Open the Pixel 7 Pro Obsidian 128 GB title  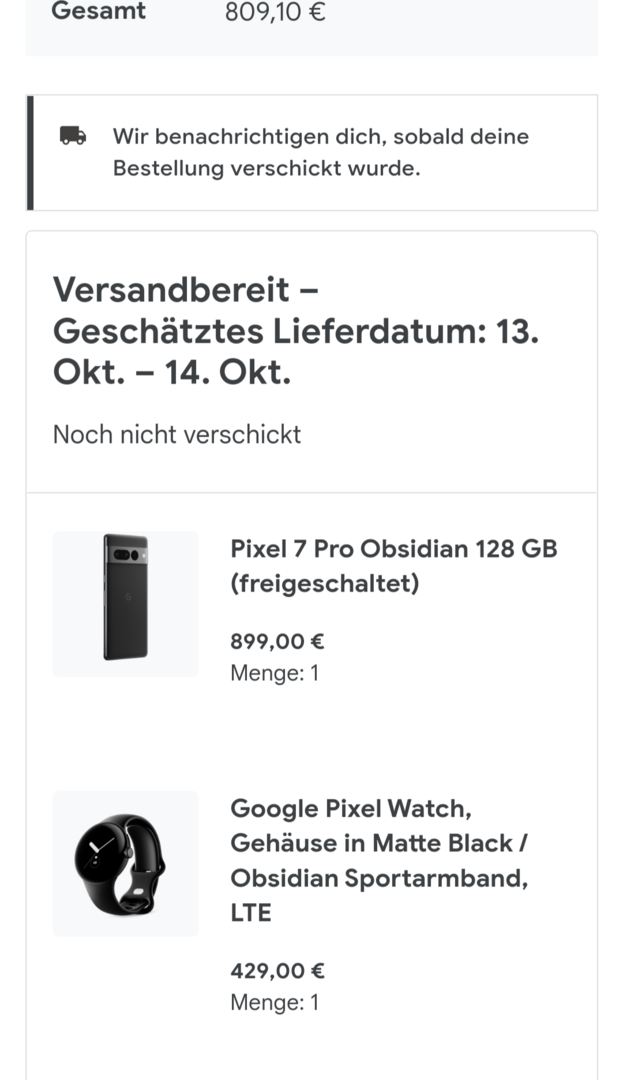click(393, 549)
